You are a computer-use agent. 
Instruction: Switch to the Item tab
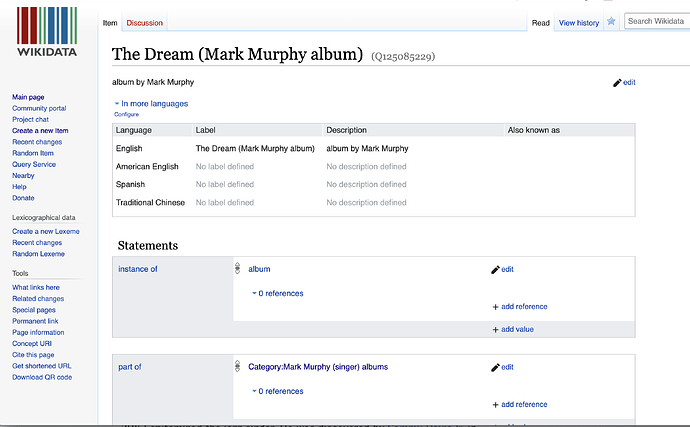click(x=110, y=23)
